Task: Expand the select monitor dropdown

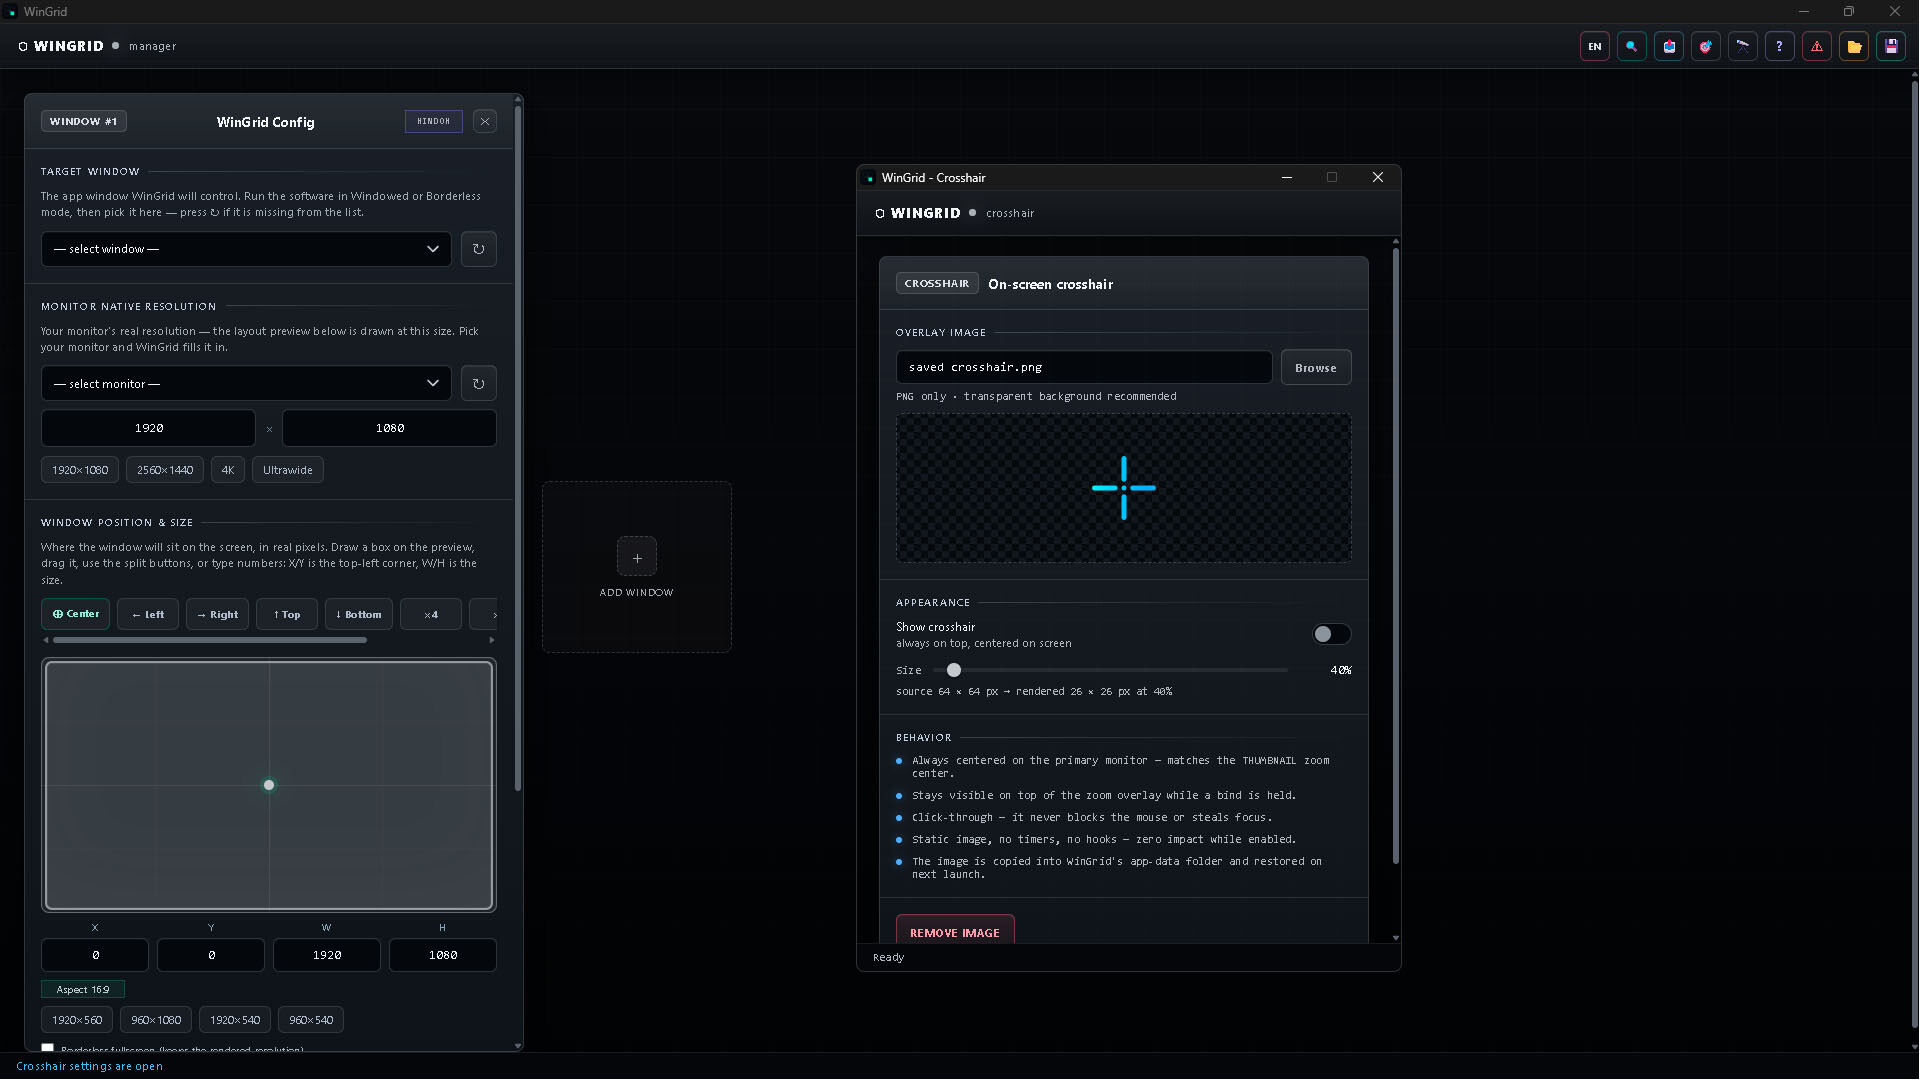Action: [246, 384]
